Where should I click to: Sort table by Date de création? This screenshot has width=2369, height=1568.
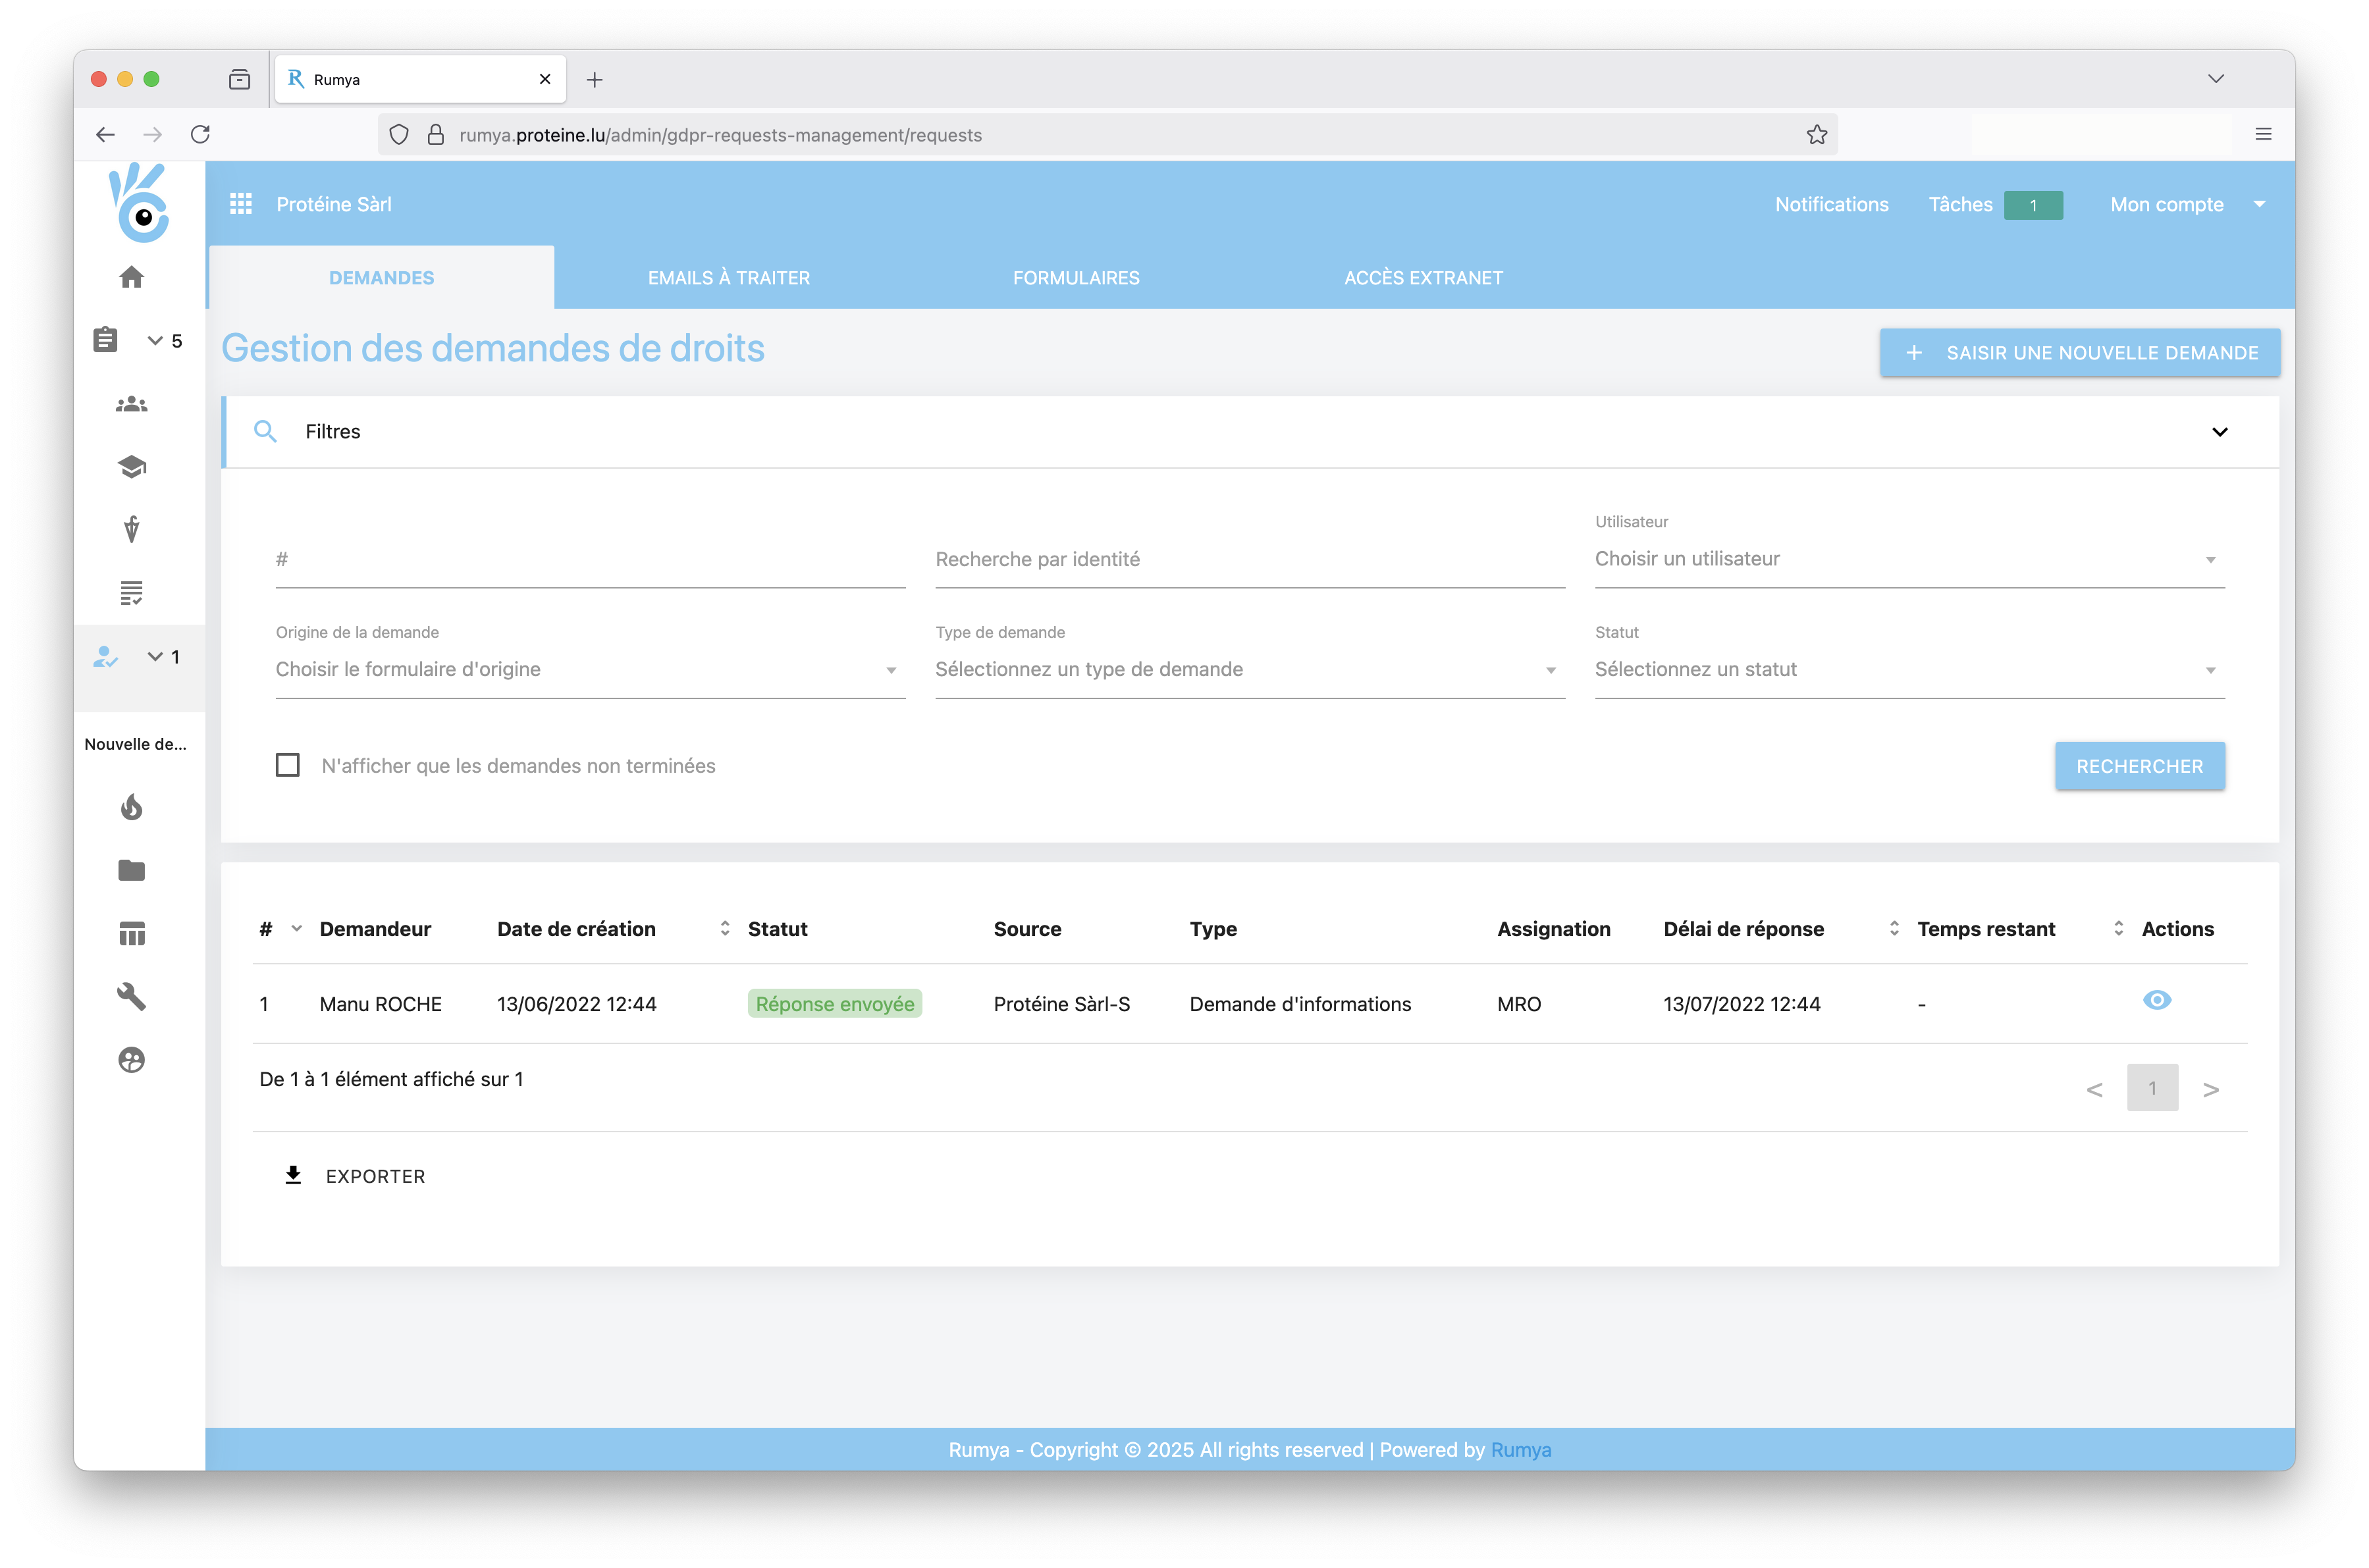(724, 929)
